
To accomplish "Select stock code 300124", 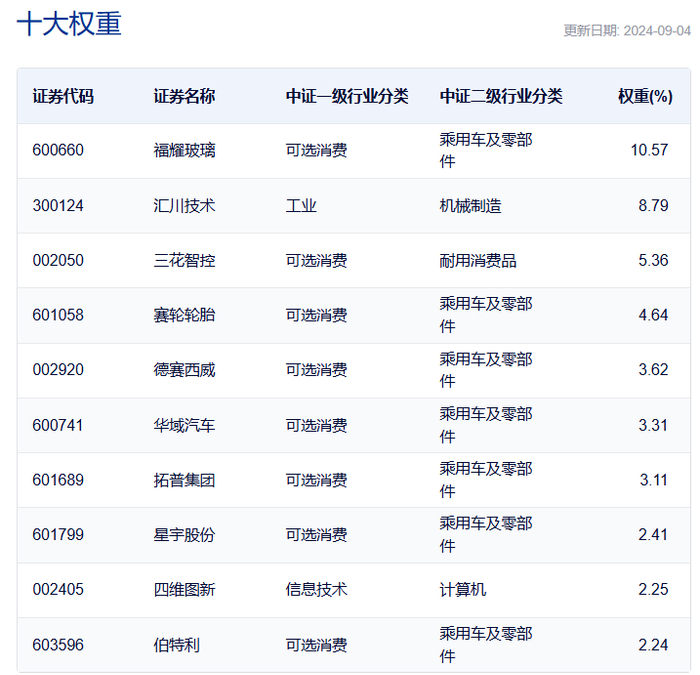I will [58, 206].
